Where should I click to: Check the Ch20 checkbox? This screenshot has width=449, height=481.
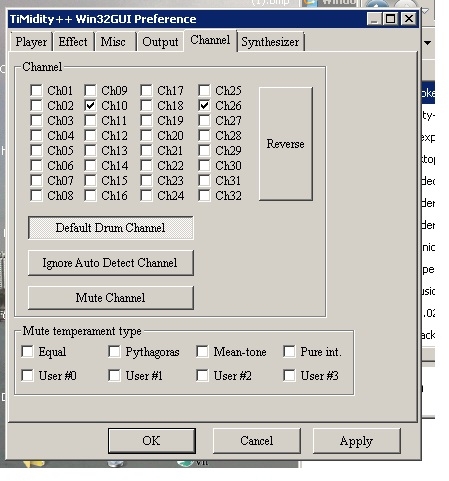tap(146, 135)
